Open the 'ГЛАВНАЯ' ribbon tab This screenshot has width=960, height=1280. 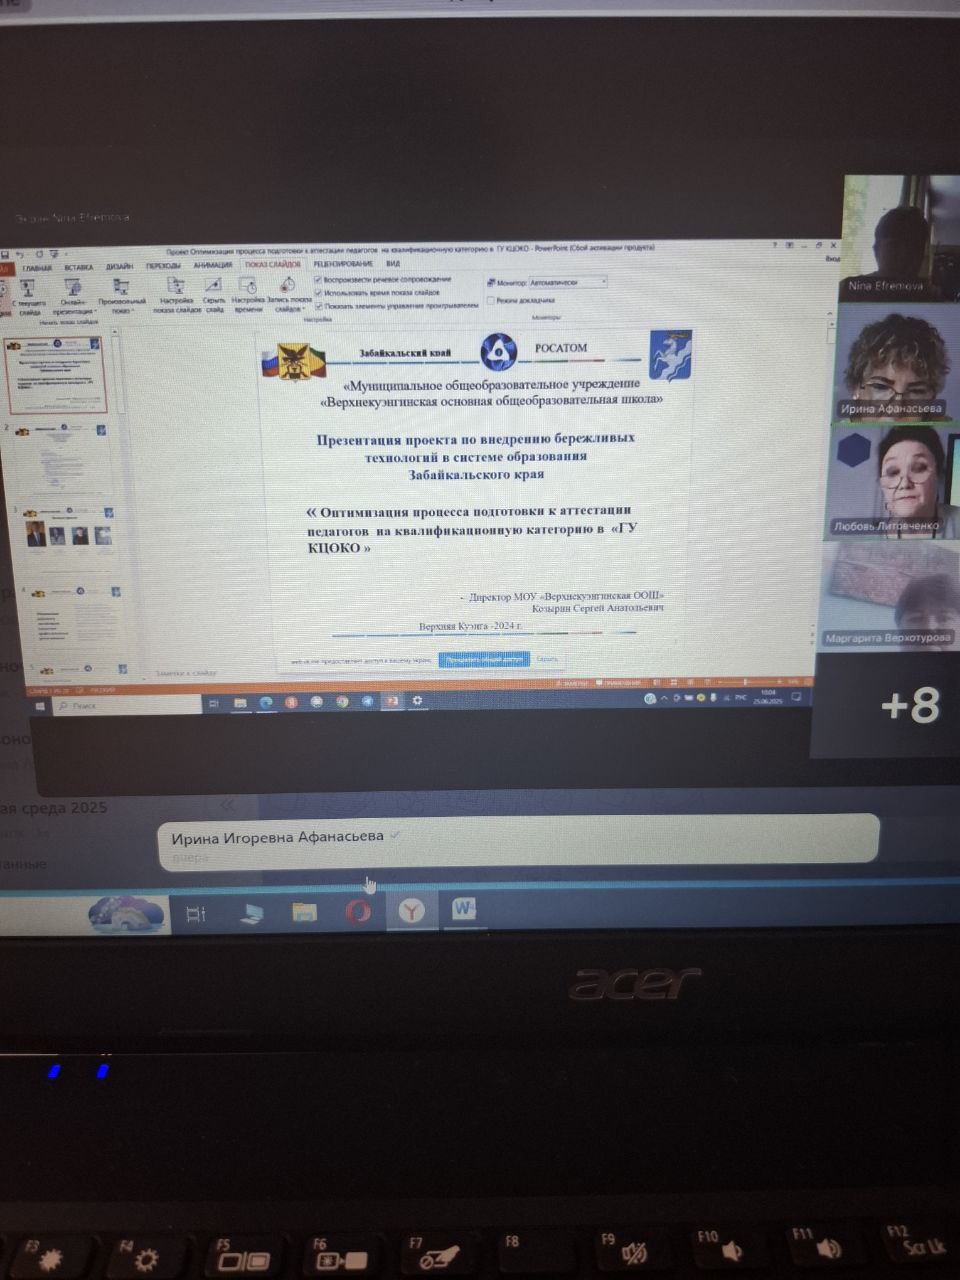tap(37, 267)
